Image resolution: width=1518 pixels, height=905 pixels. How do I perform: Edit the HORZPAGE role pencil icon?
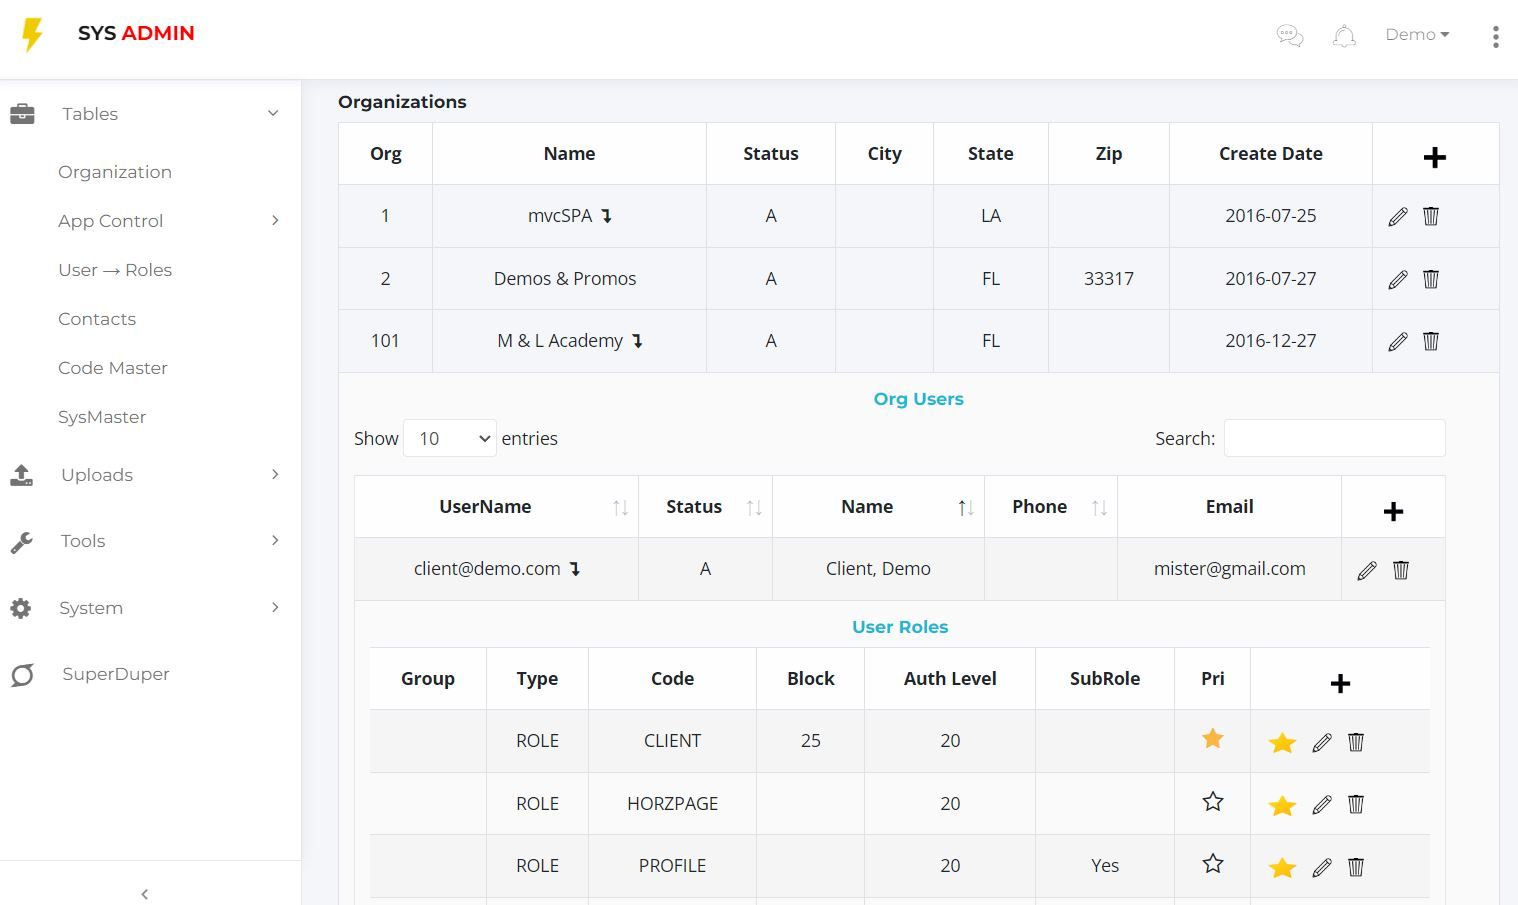pyautogui.click(x=1322, y=804)
